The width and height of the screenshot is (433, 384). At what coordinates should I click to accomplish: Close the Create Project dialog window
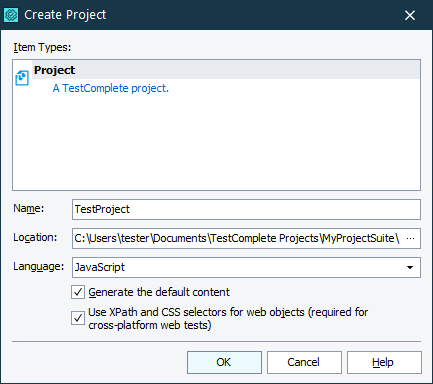pos(410,15)
